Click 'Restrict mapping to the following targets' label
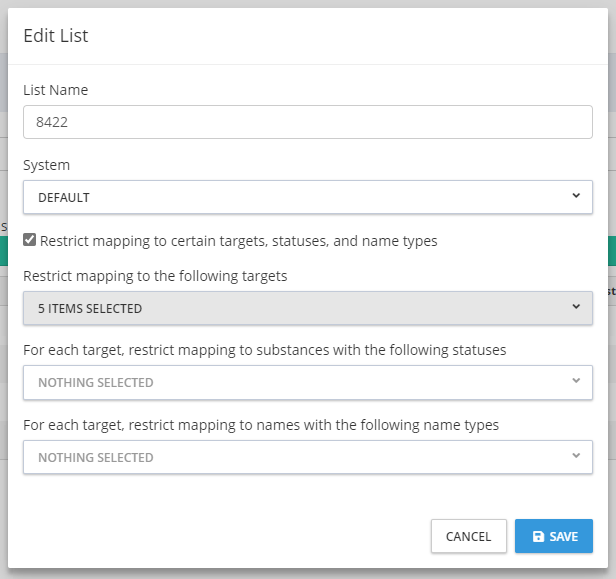This screenshot has height=579, width=616. [x=155, y=276]
